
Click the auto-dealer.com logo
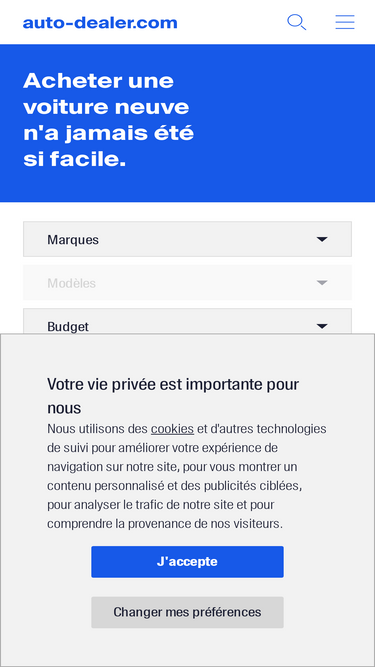point(100,23)
